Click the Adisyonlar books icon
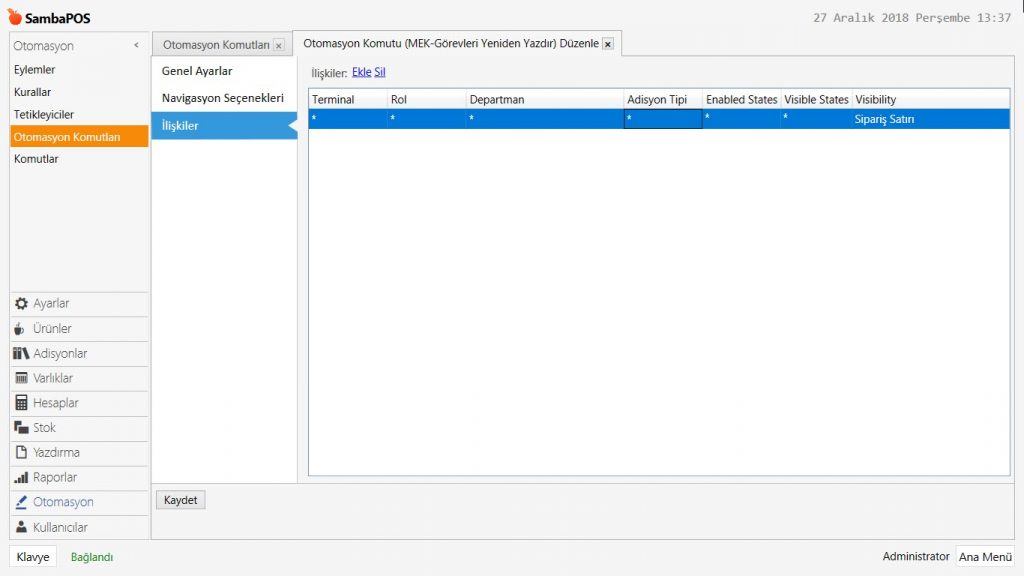The height and width of the screenshot is (576, 1024). point(22,354)
